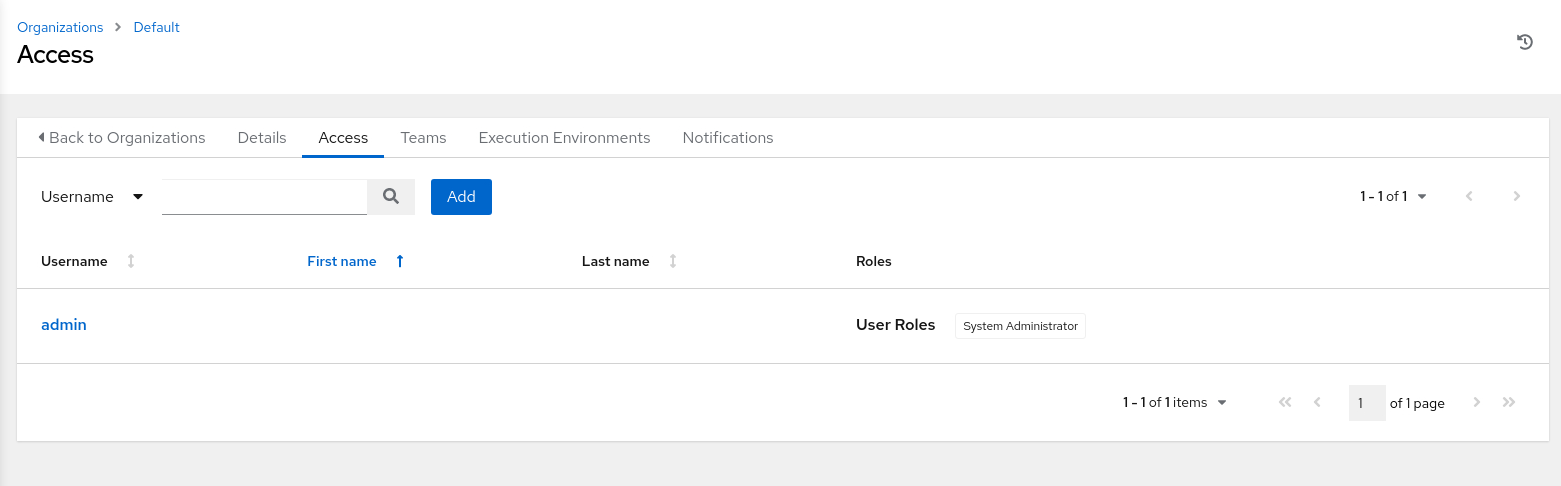Screen dimensions: 1561x486
Task: Jump to first page in bottom pagination
Action: [1286, 402]
